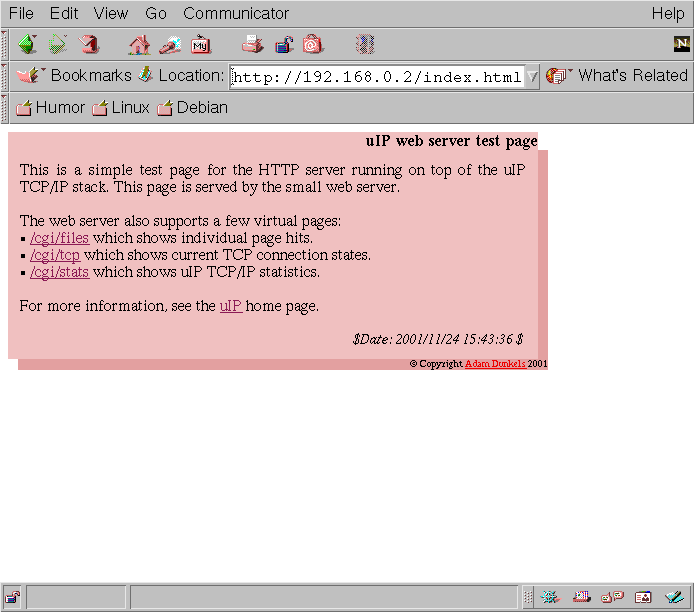Viewport: 694px width, 612px height.
Task: Click the Forward arrow toolbar button
Action: pyautogui.click(x=58, y=44)
